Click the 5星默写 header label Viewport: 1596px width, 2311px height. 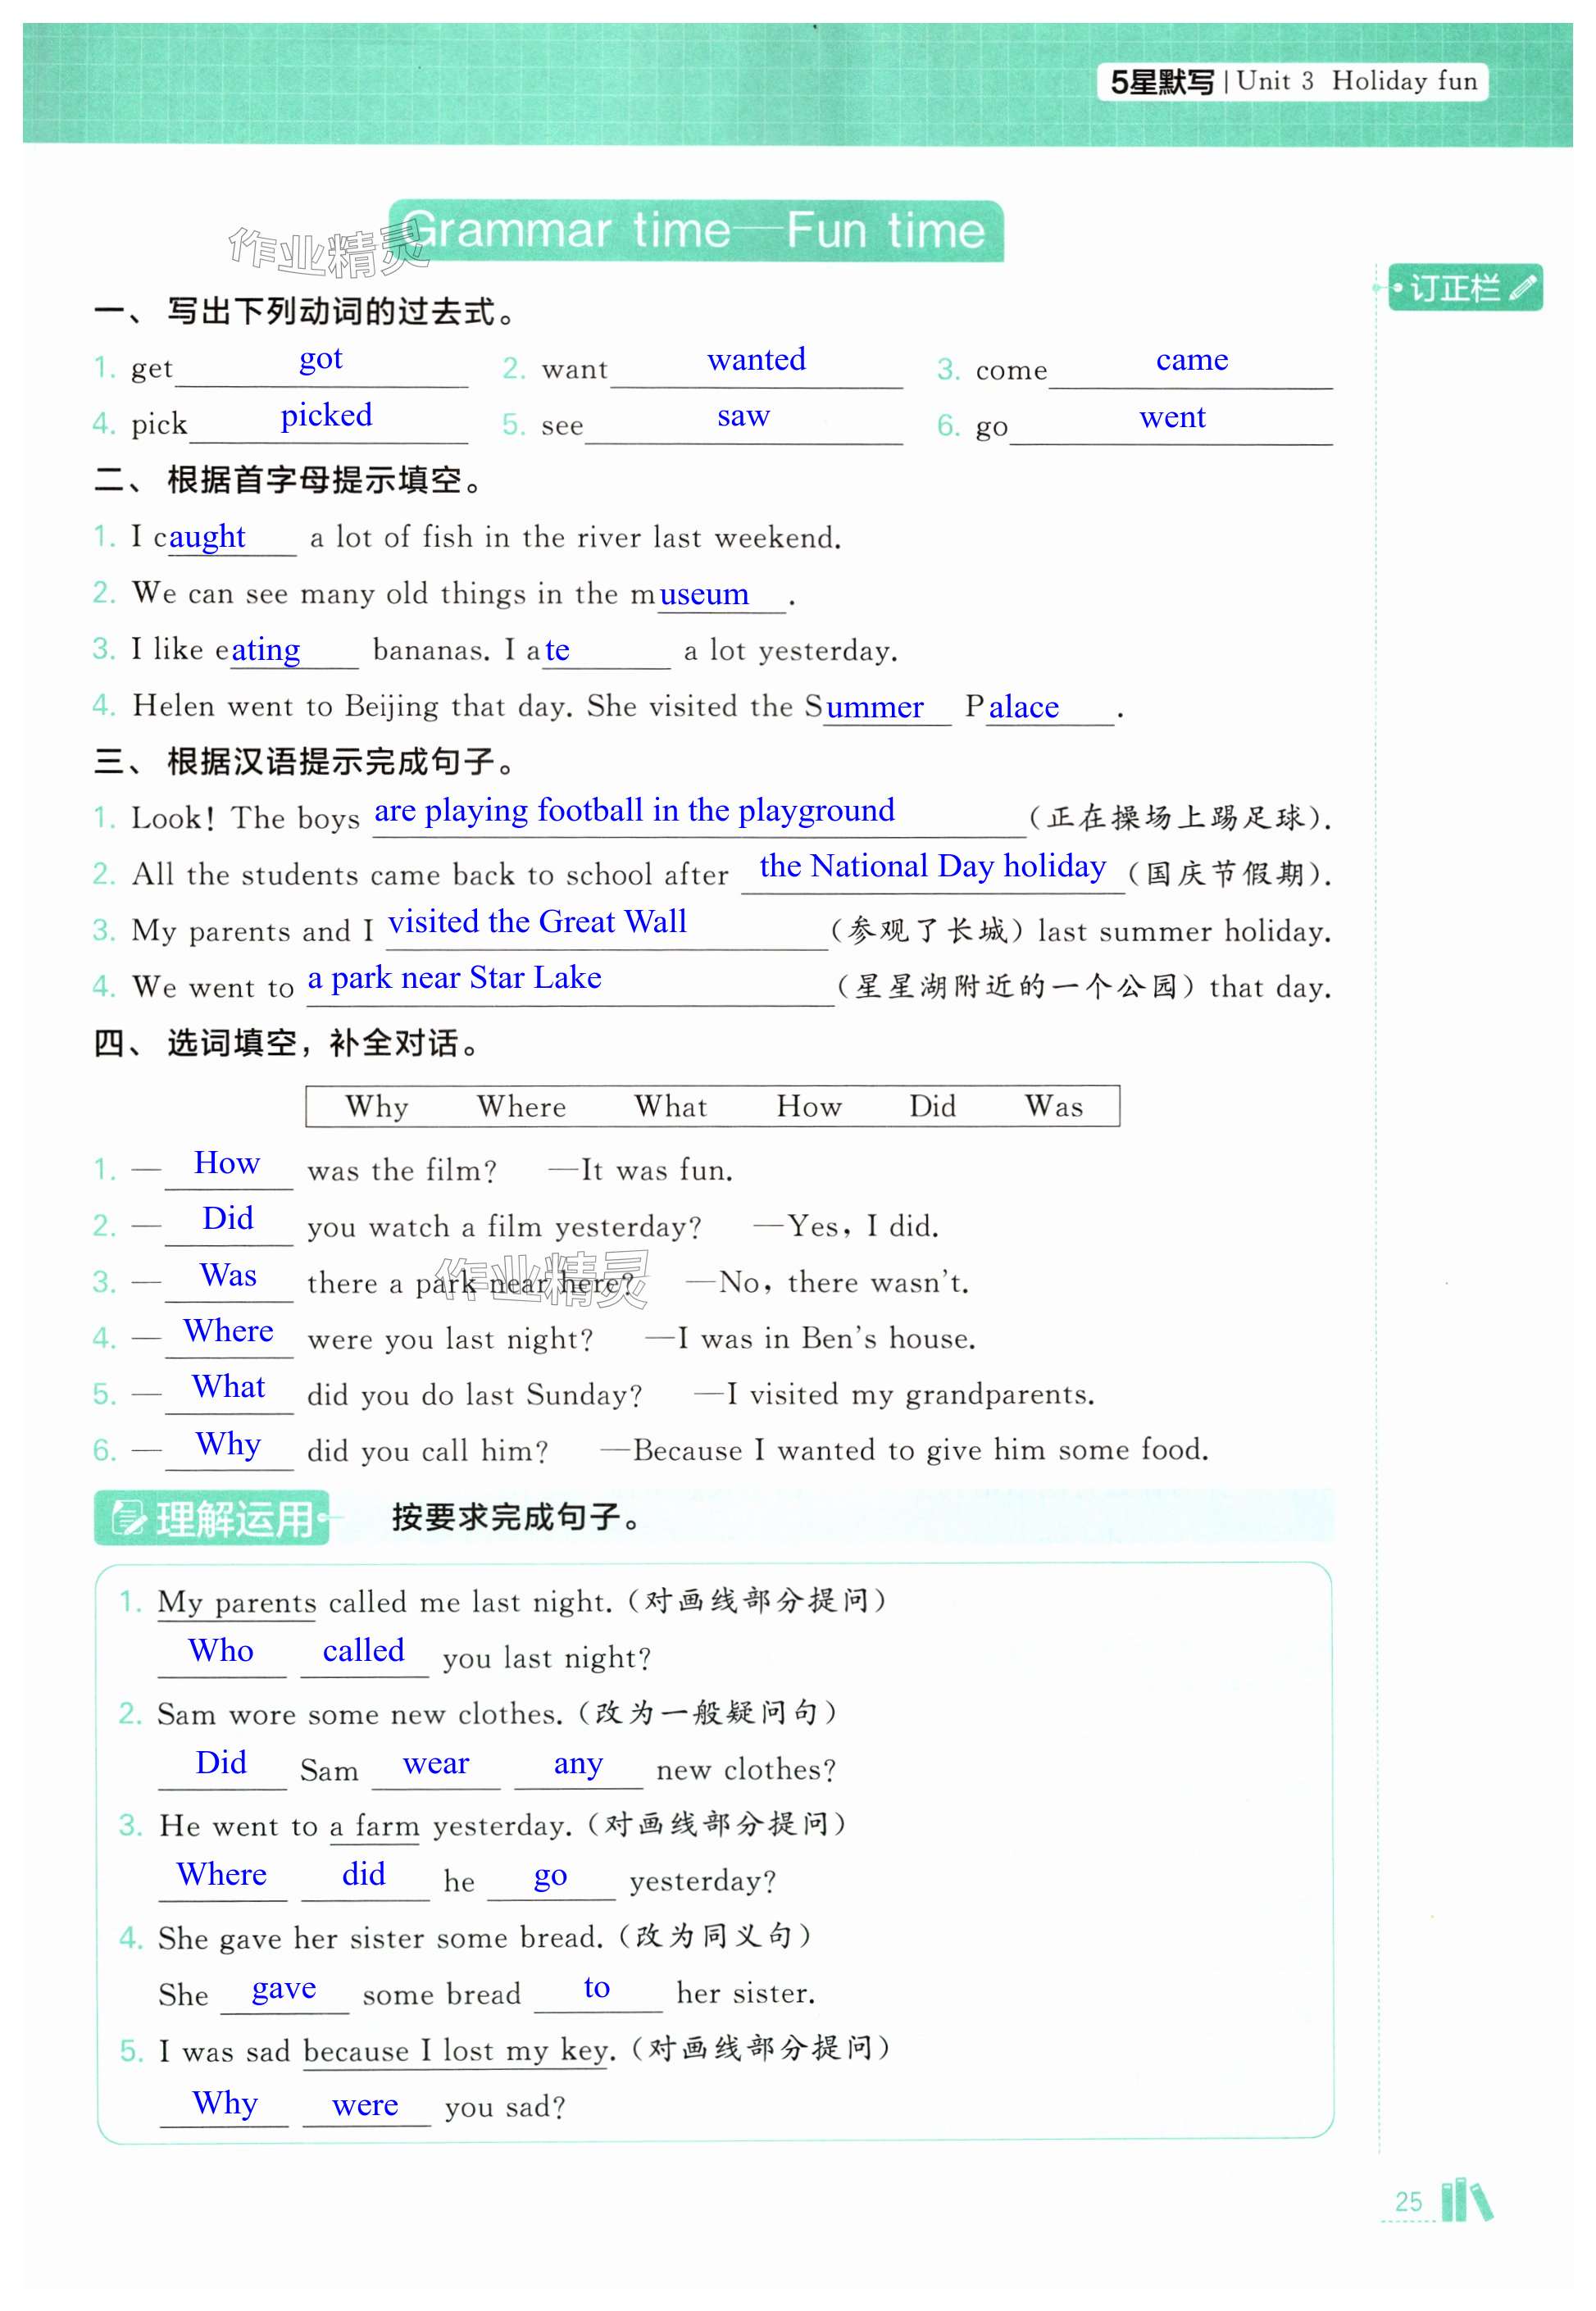coord(1162,82)
